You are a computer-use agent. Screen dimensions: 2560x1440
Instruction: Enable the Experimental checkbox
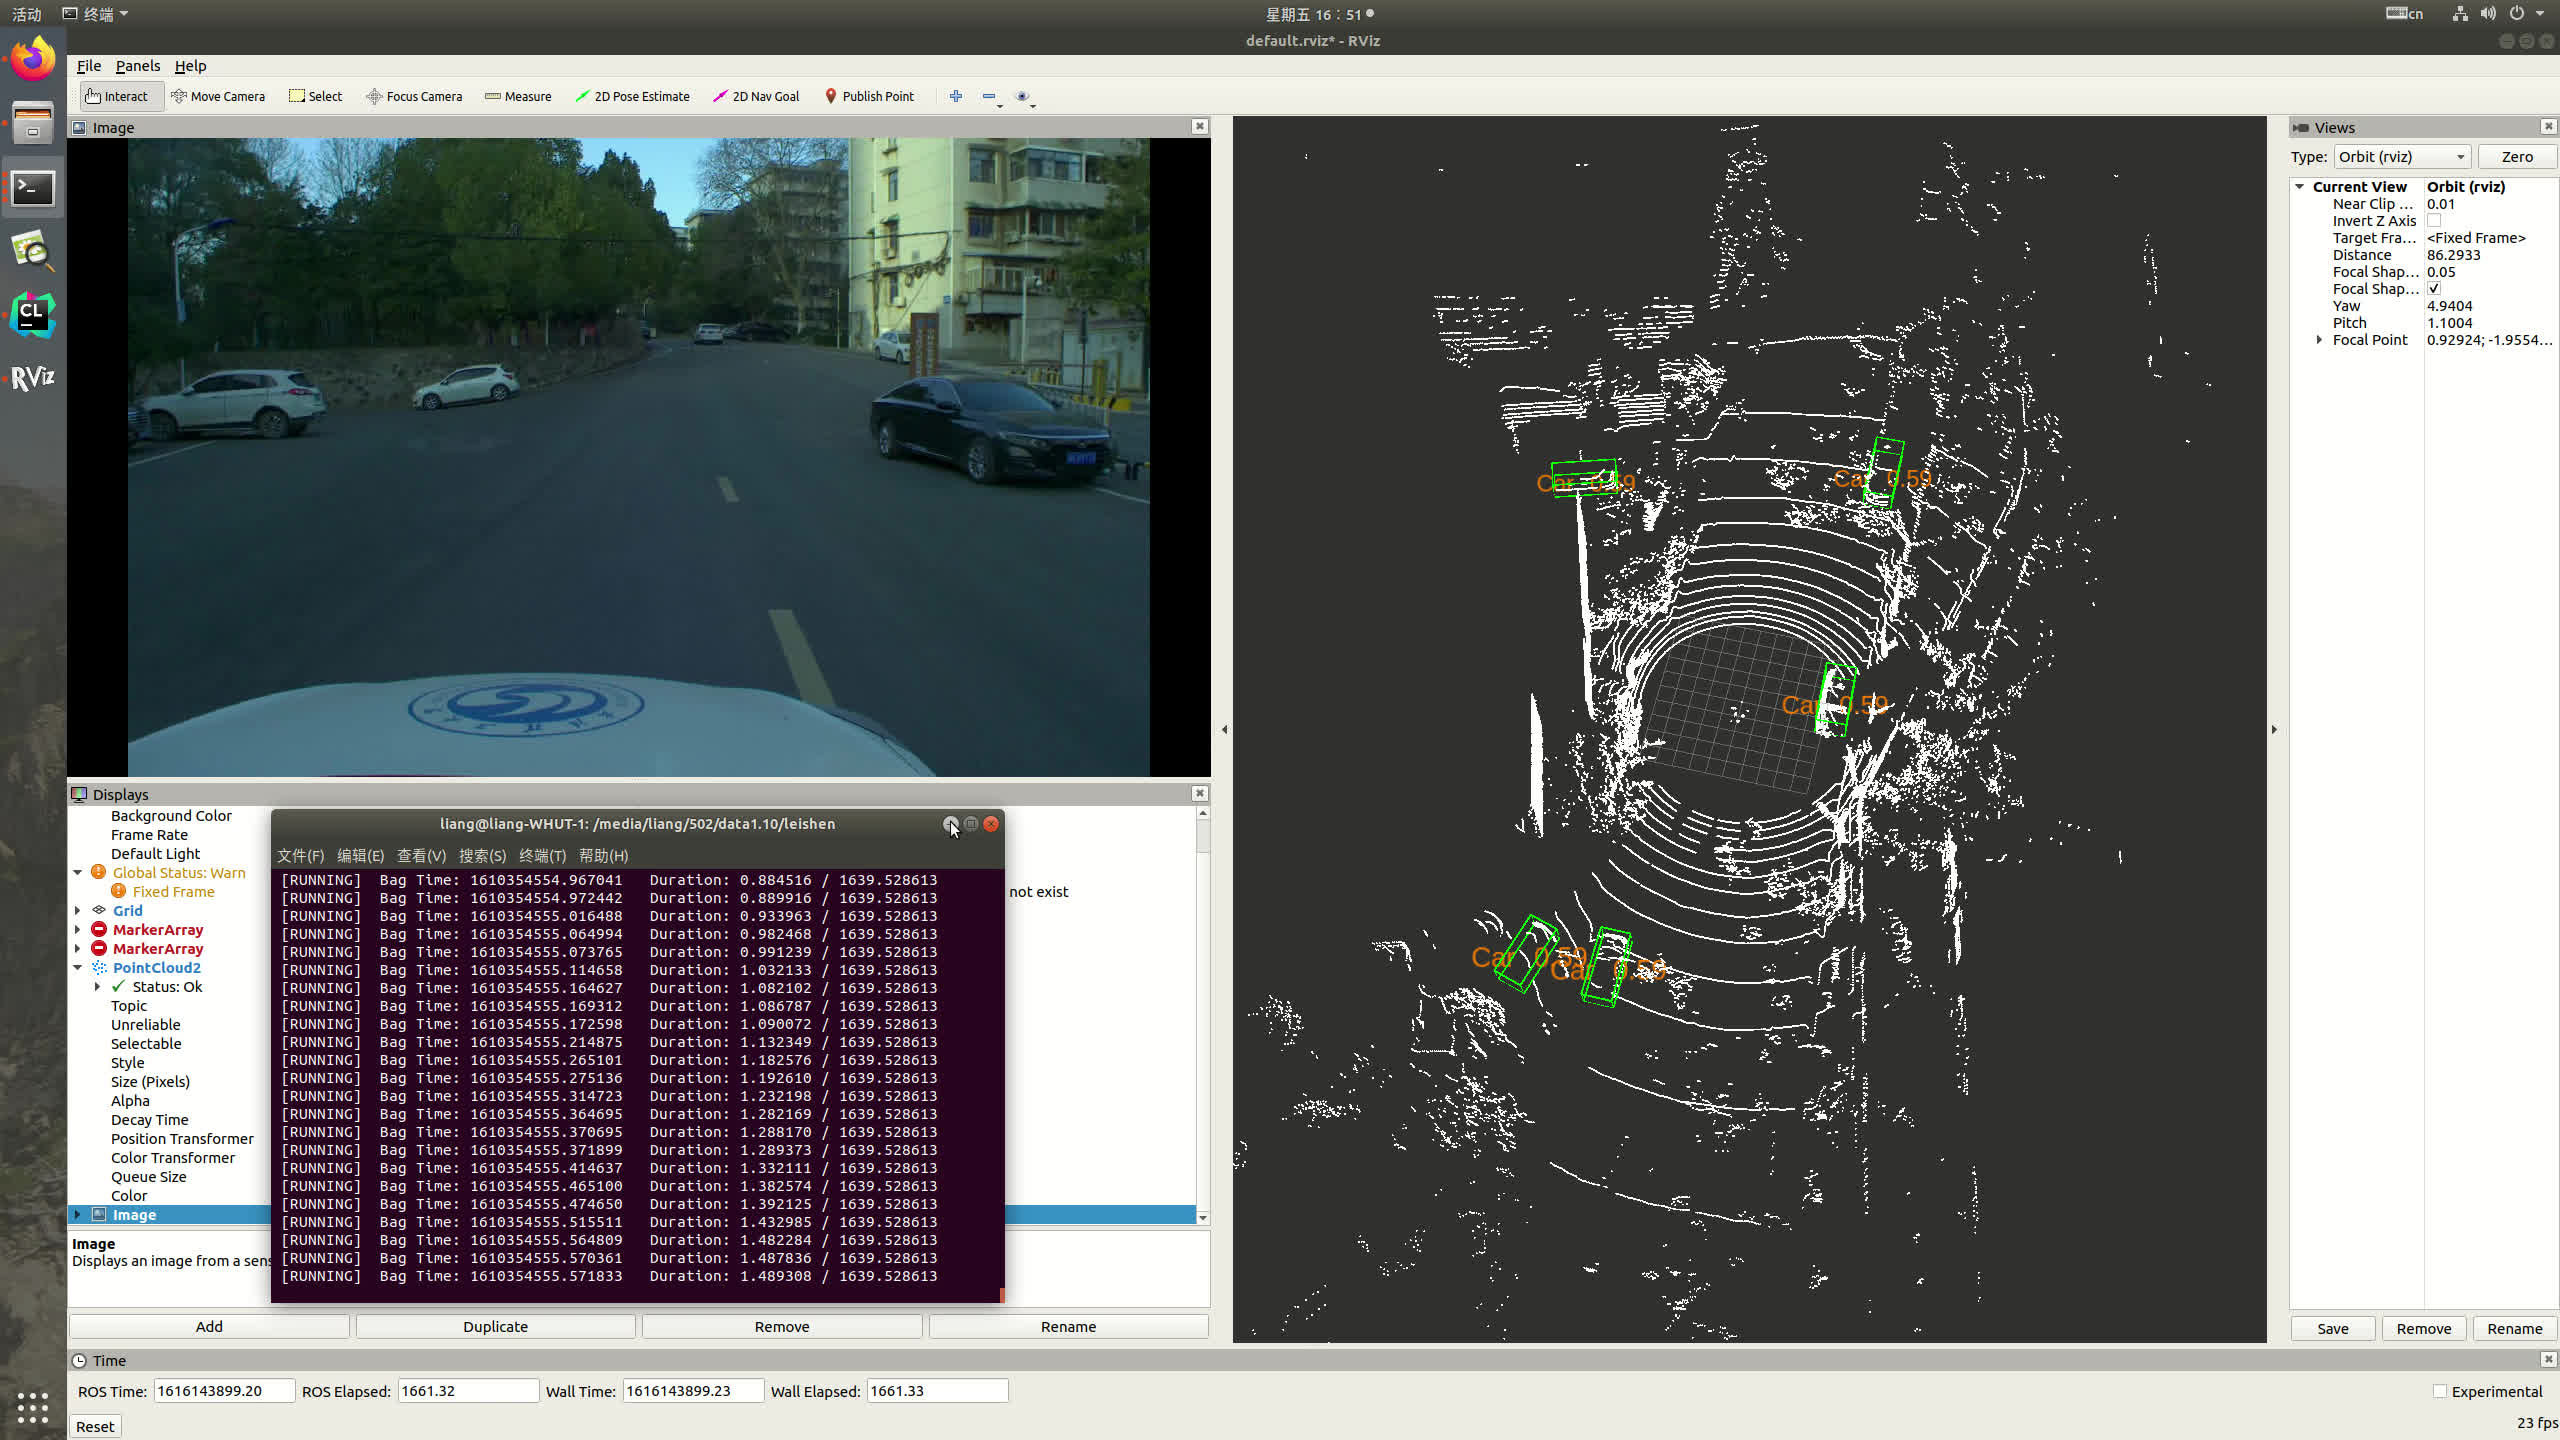coord(2440,1391)
